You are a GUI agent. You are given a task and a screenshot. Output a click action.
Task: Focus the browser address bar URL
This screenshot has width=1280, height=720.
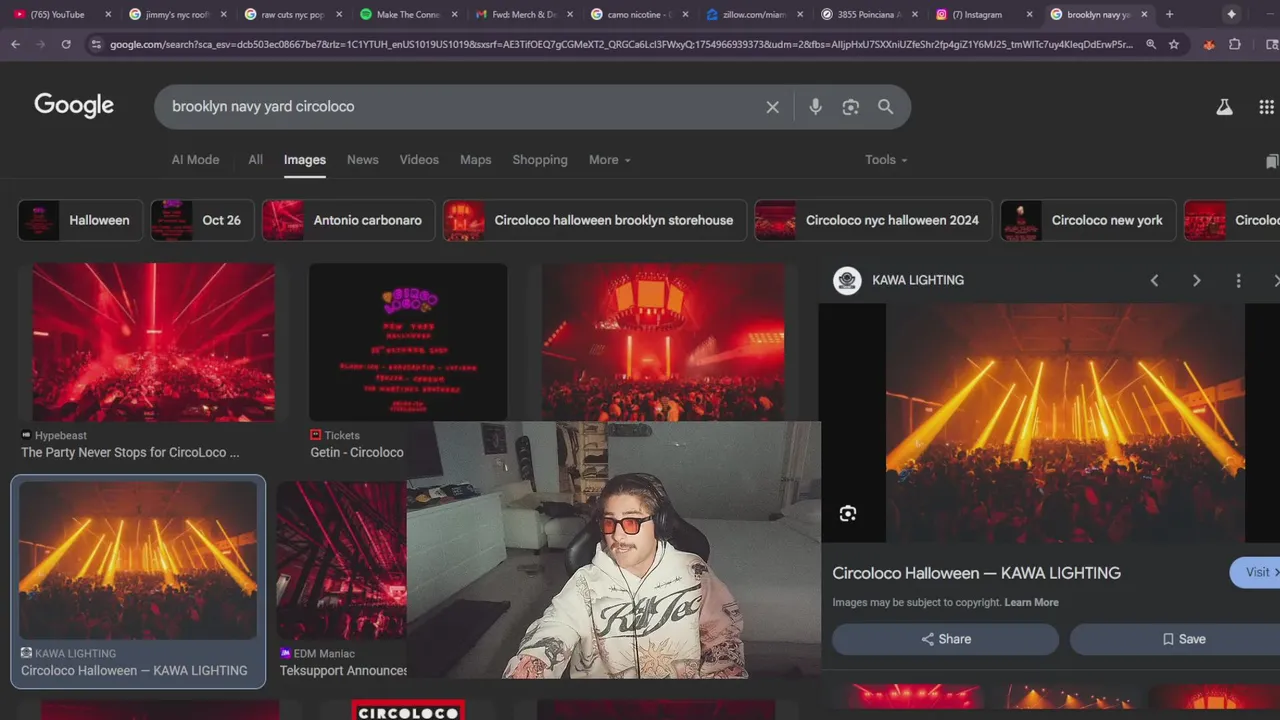(620, 45)
